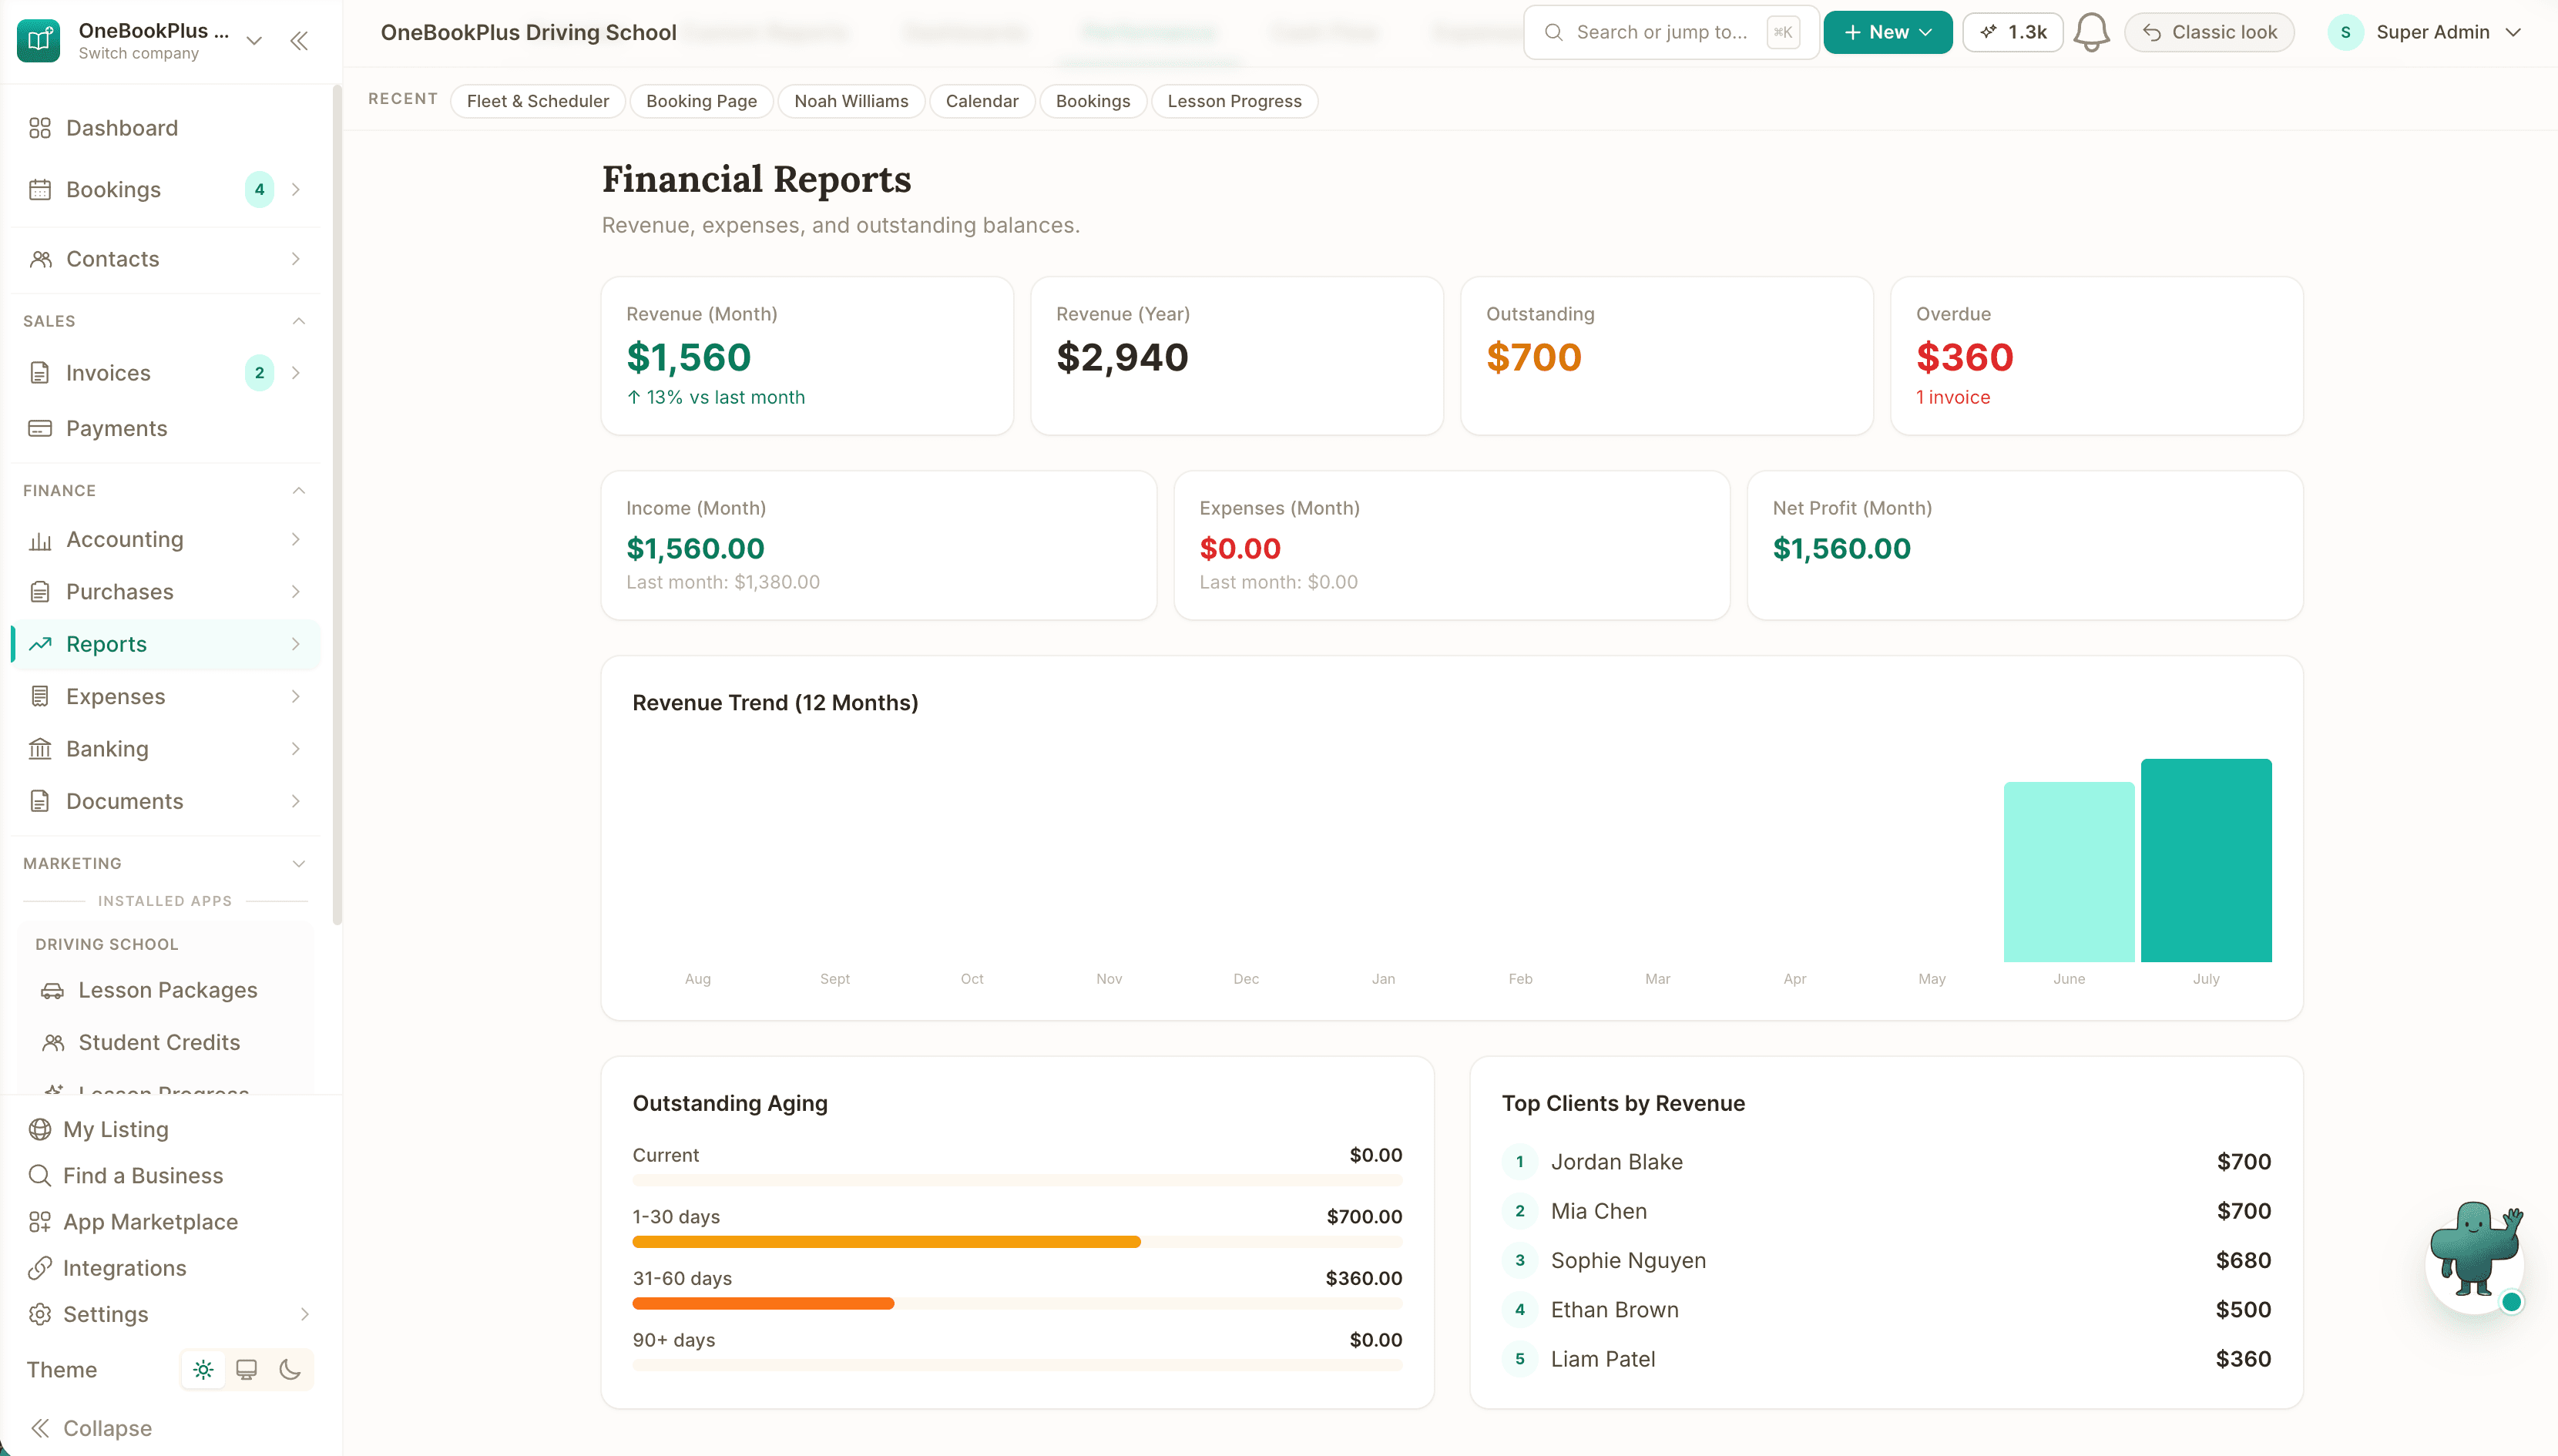Click the Documents file icon
Viewport: 2558px width, 1456px height.
(40, 801)
